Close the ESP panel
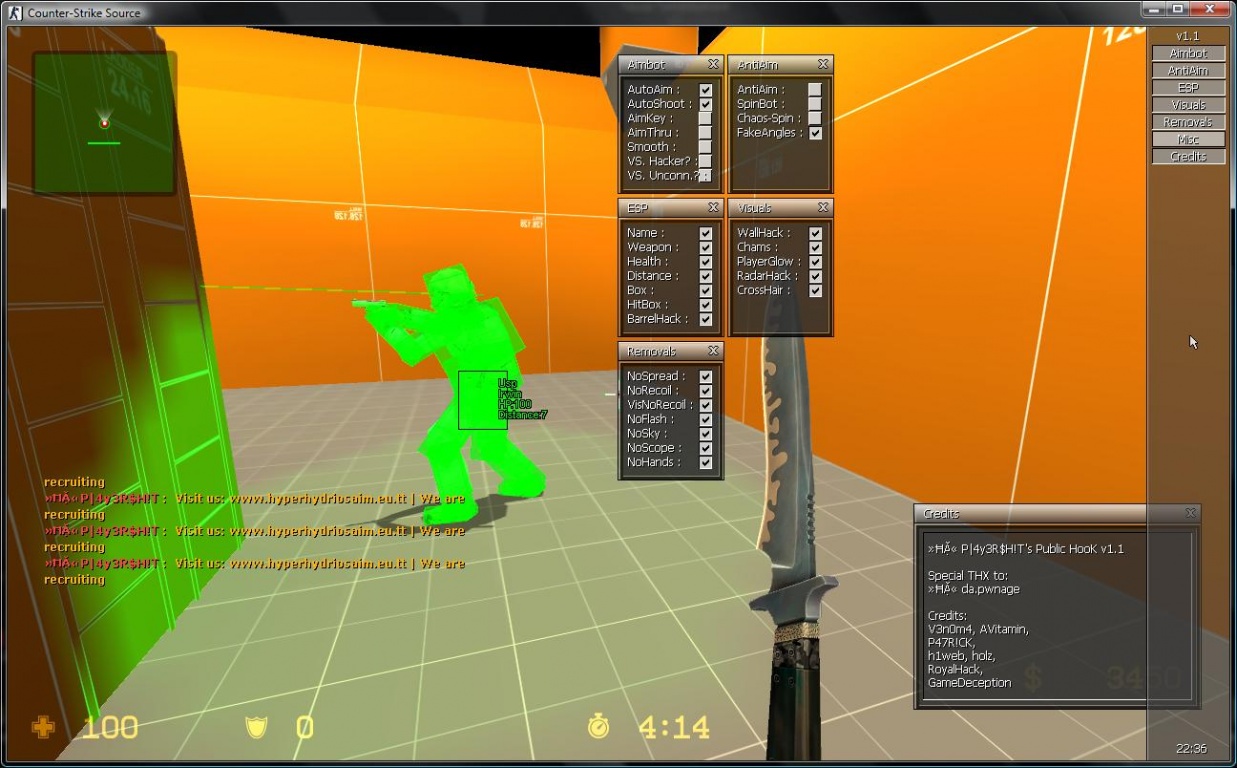The width and height of the screenshot is (1237, 768). click(x=713, y=207)
